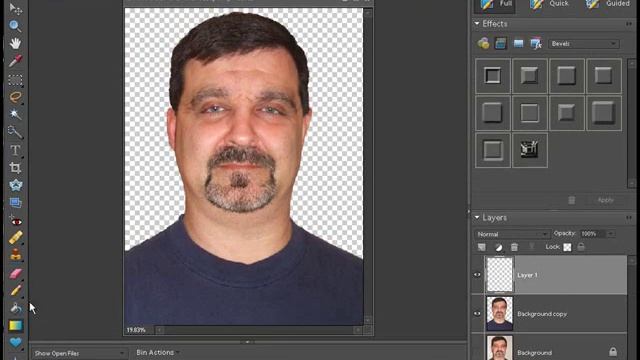Select Layer 1 in Layers panel

coord(556,275)
